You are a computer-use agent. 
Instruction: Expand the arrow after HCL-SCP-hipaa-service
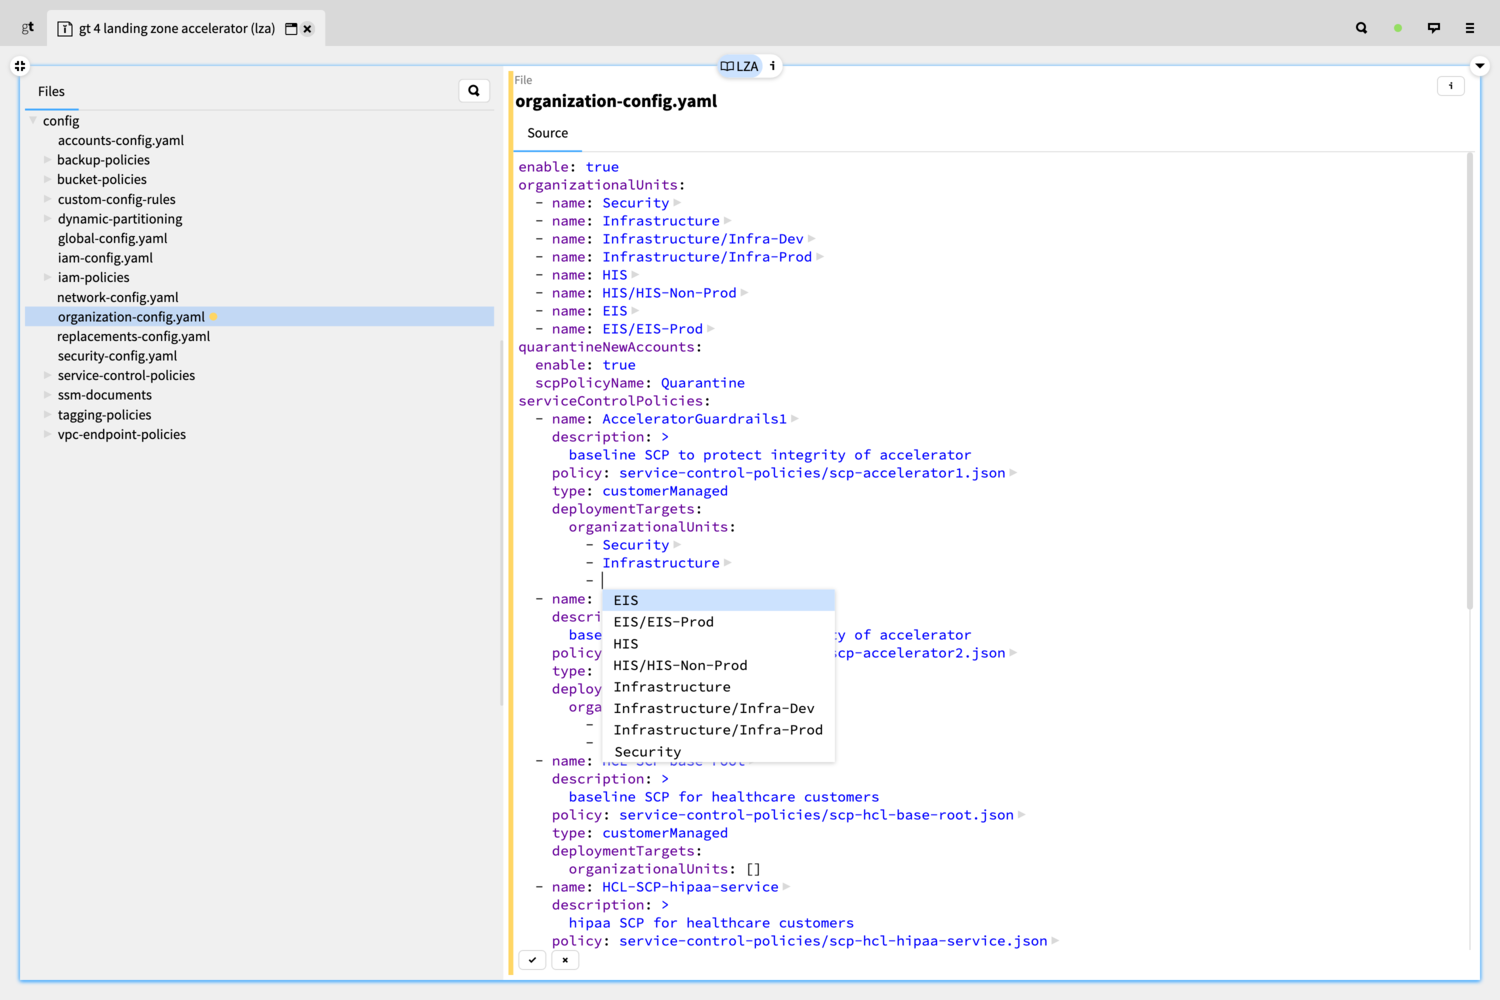786,887
